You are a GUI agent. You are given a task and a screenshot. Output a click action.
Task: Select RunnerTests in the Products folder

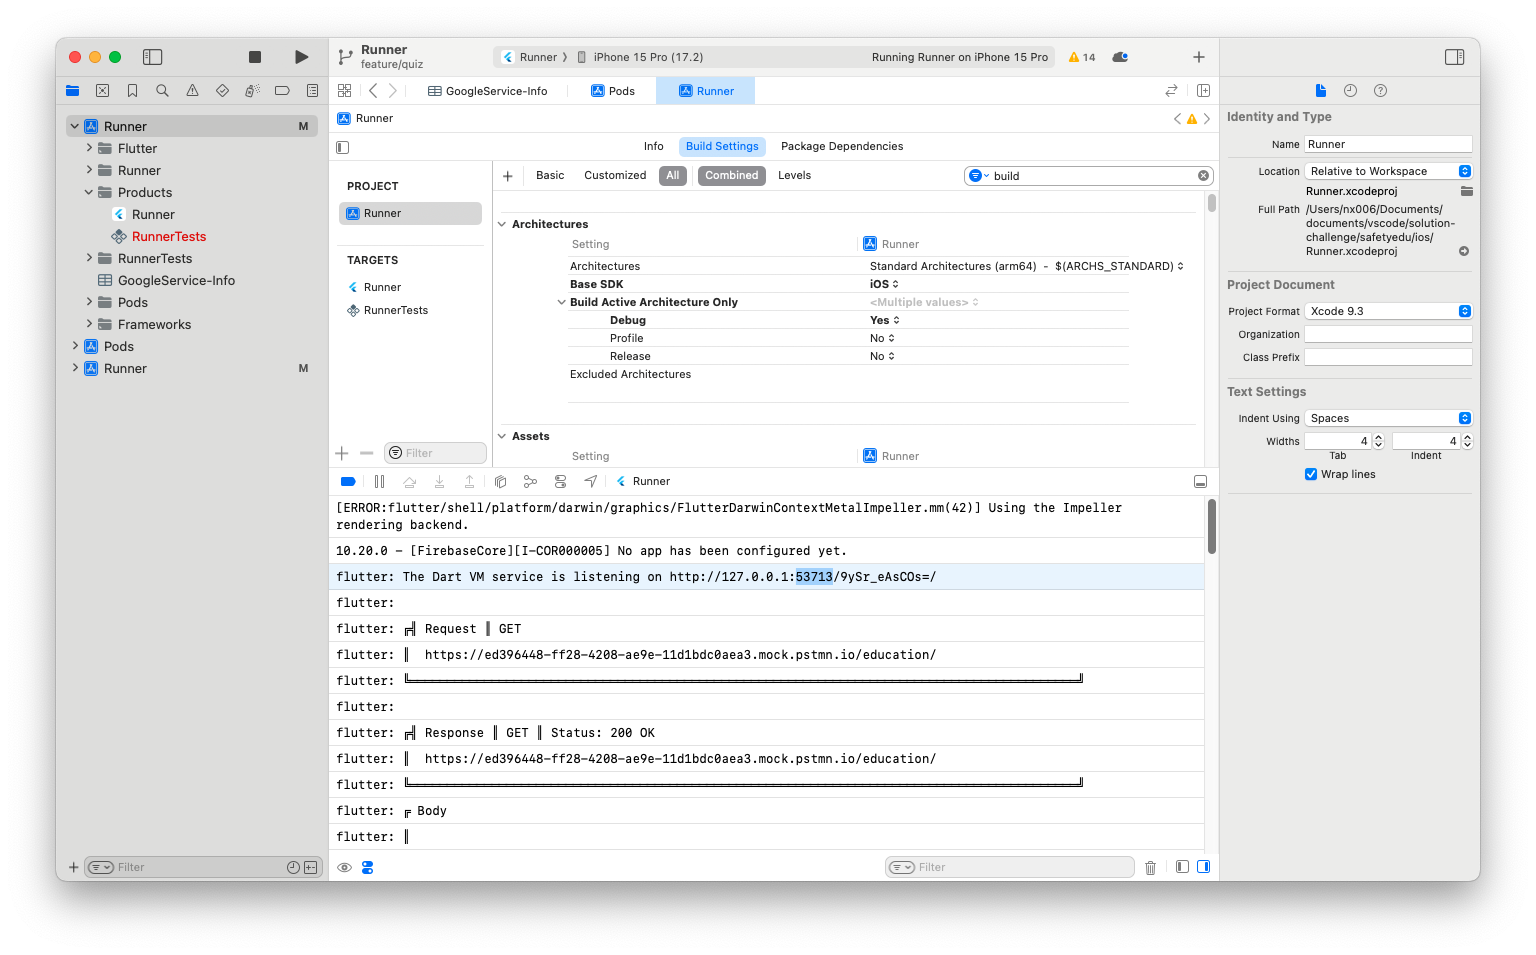pos(169,236)
